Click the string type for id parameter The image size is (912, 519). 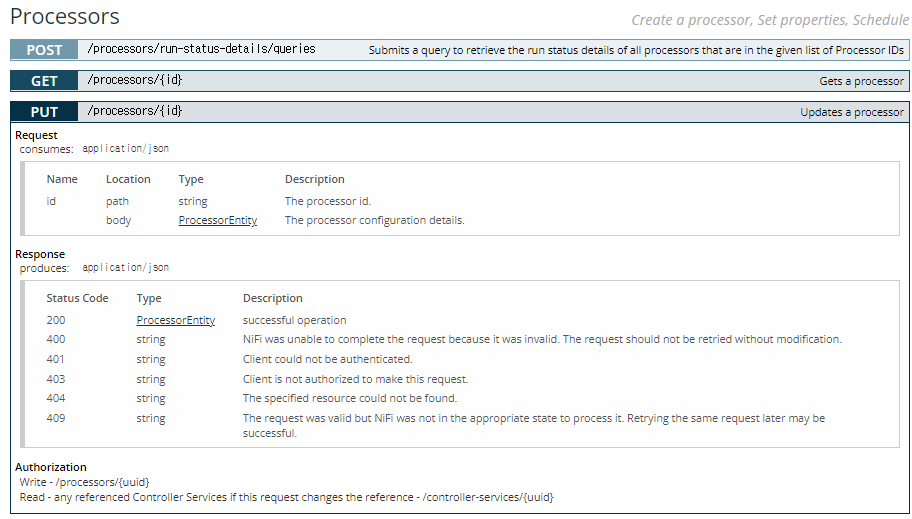[x=193, y=201]
